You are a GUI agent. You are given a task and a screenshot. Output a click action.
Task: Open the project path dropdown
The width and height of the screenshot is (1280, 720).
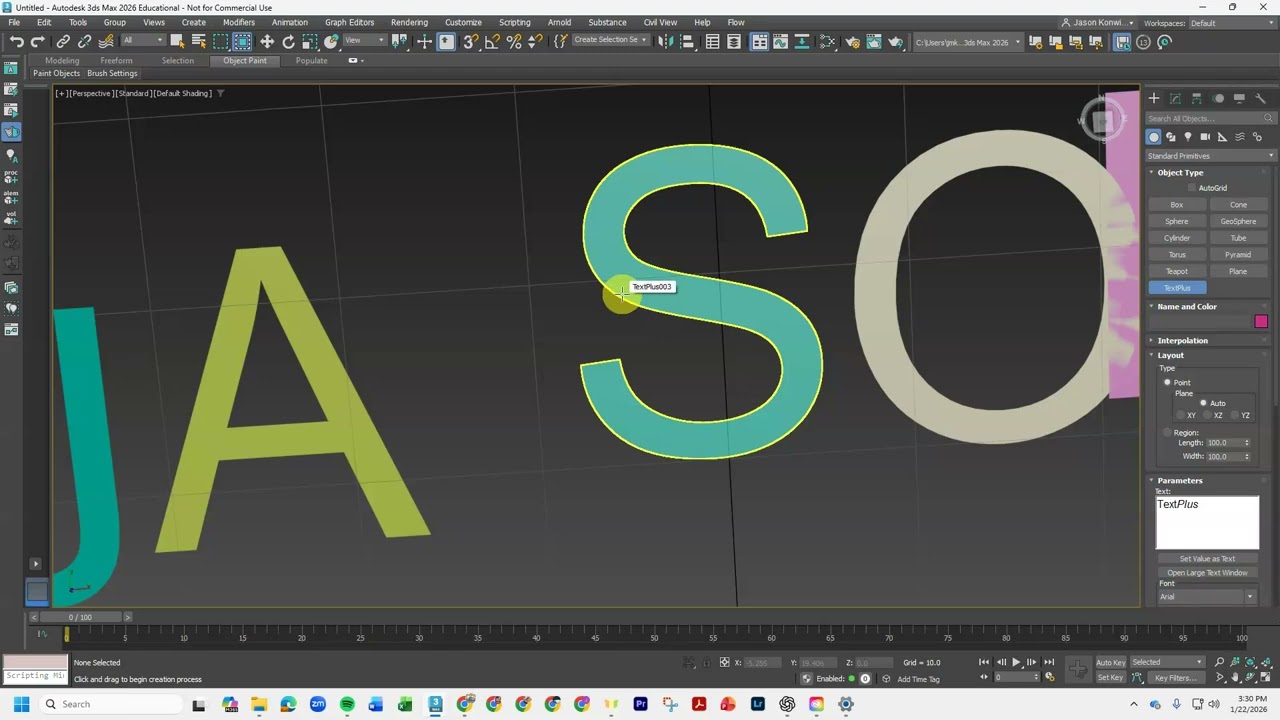(x=968, y=42)
